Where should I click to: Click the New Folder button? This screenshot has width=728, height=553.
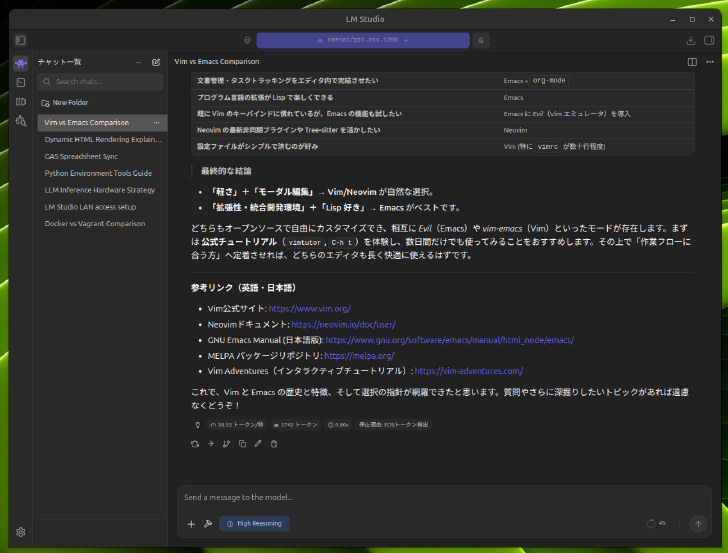point(65,103)
